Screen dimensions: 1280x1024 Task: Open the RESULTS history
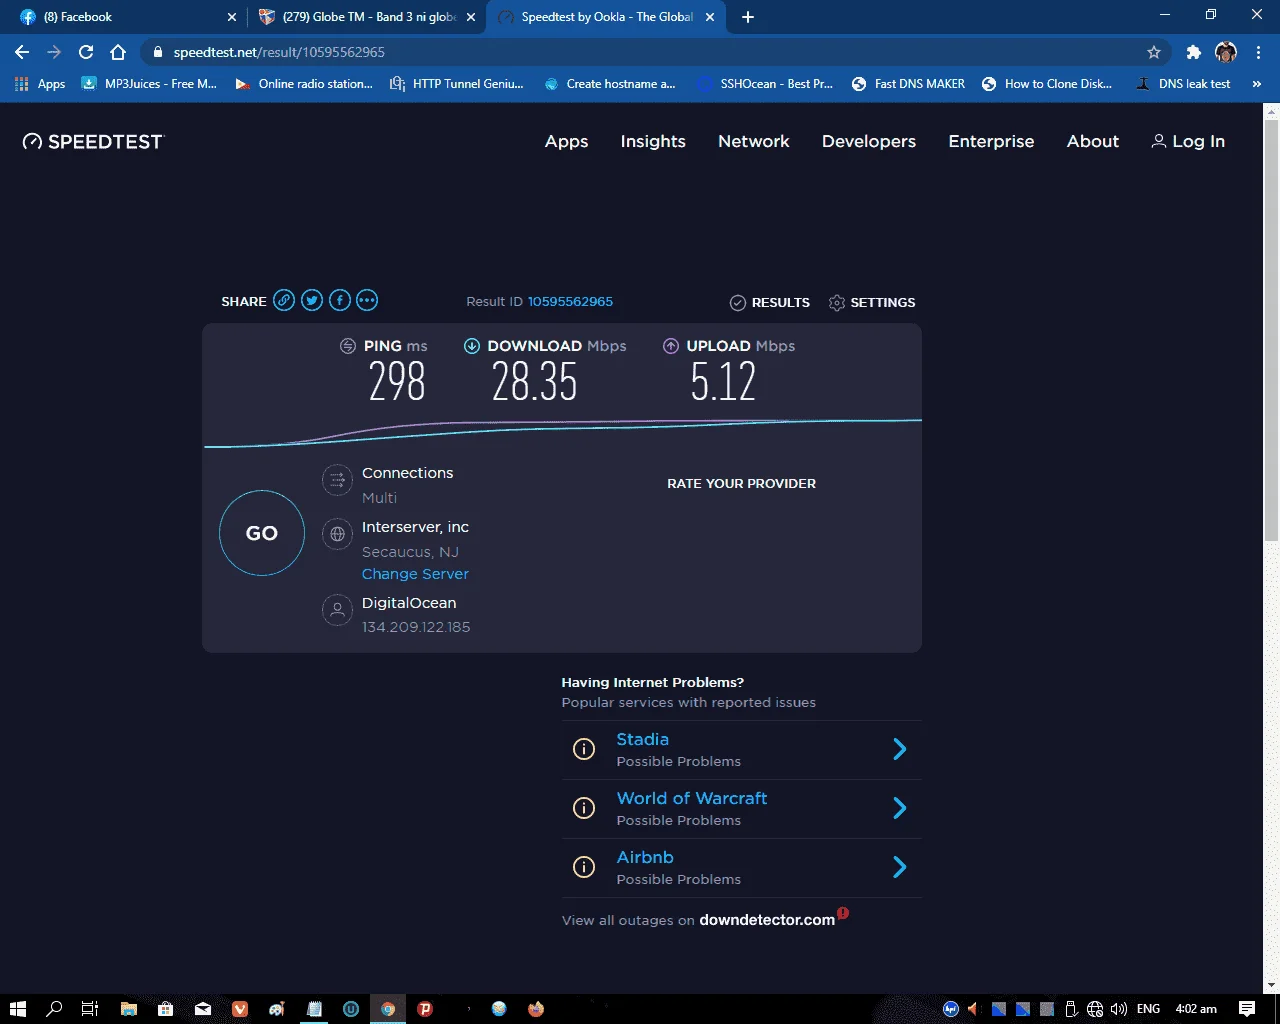[x=770, y=302]
